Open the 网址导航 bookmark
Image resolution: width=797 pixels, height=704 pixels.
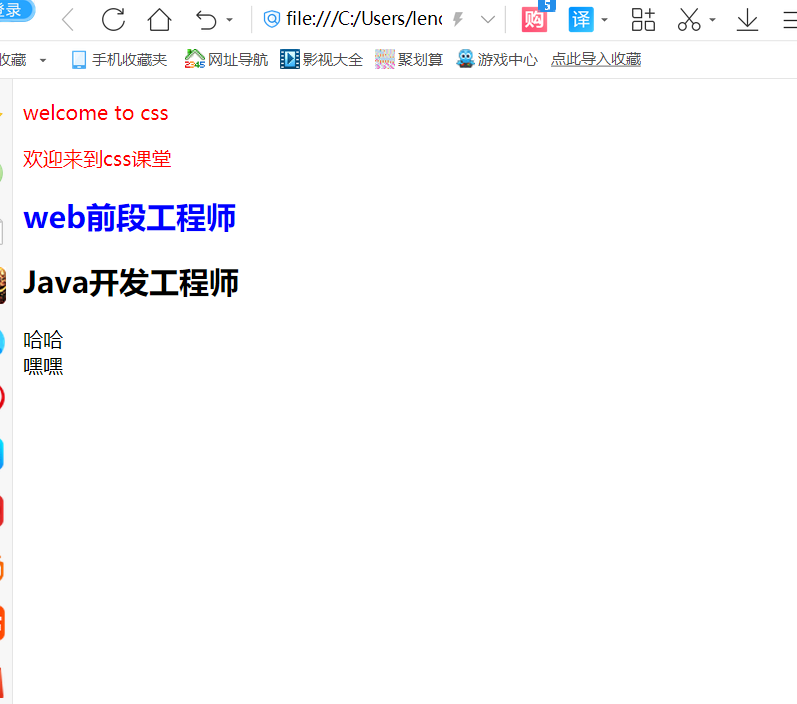[226, 59]
